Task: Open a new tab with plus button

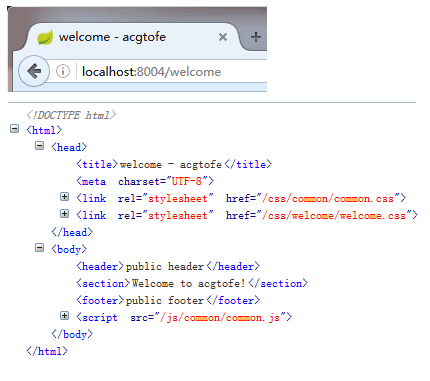Action: pos(256,37)
